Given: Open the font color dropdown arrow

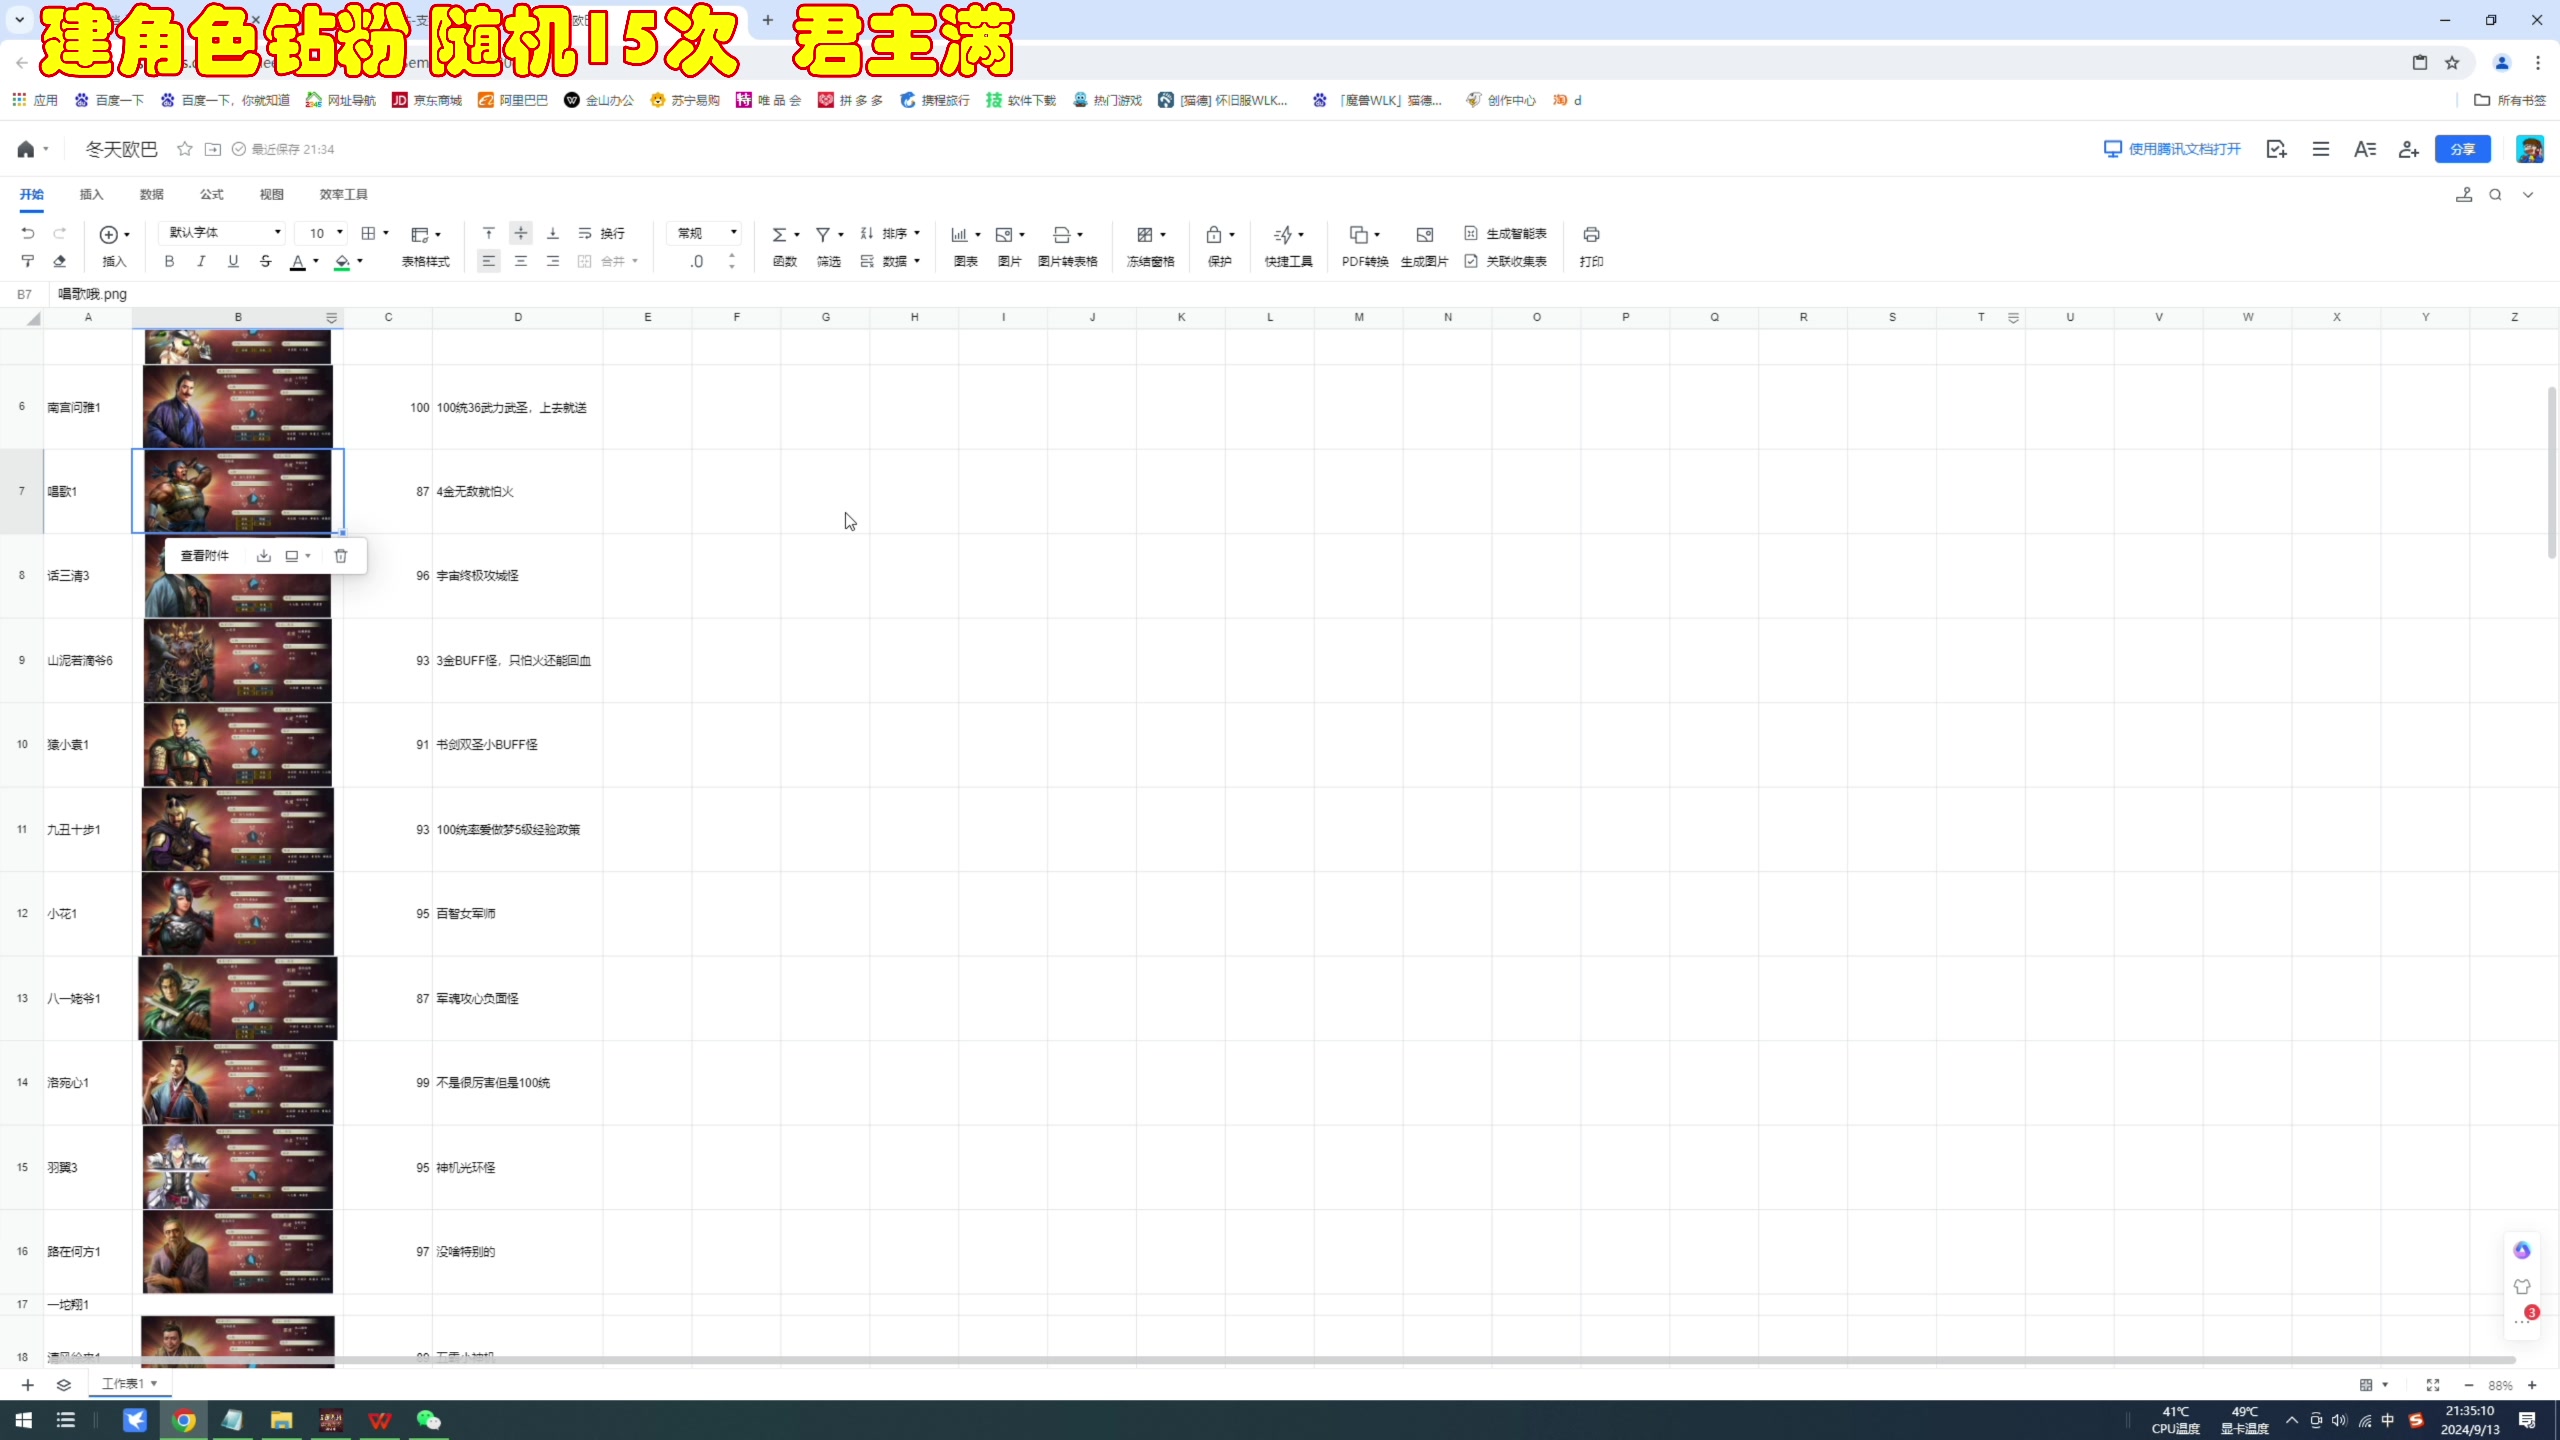Looking at the screenshot, I should [316, 262].
